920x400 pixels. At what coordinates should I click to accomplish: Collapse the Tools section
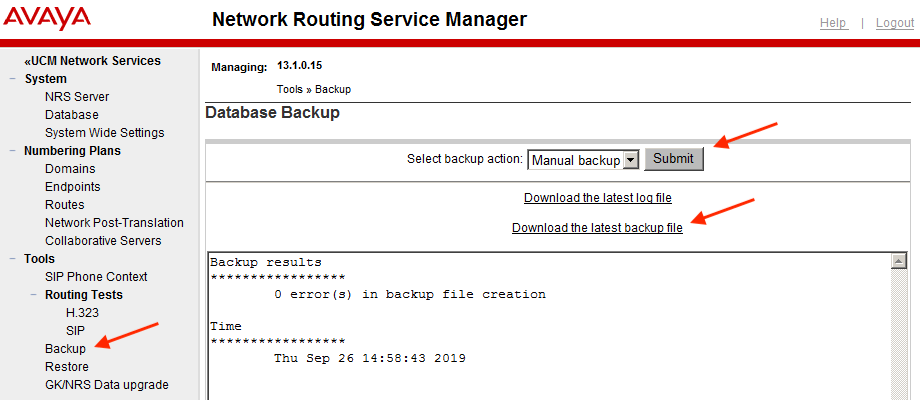click(x=12, y=259)
